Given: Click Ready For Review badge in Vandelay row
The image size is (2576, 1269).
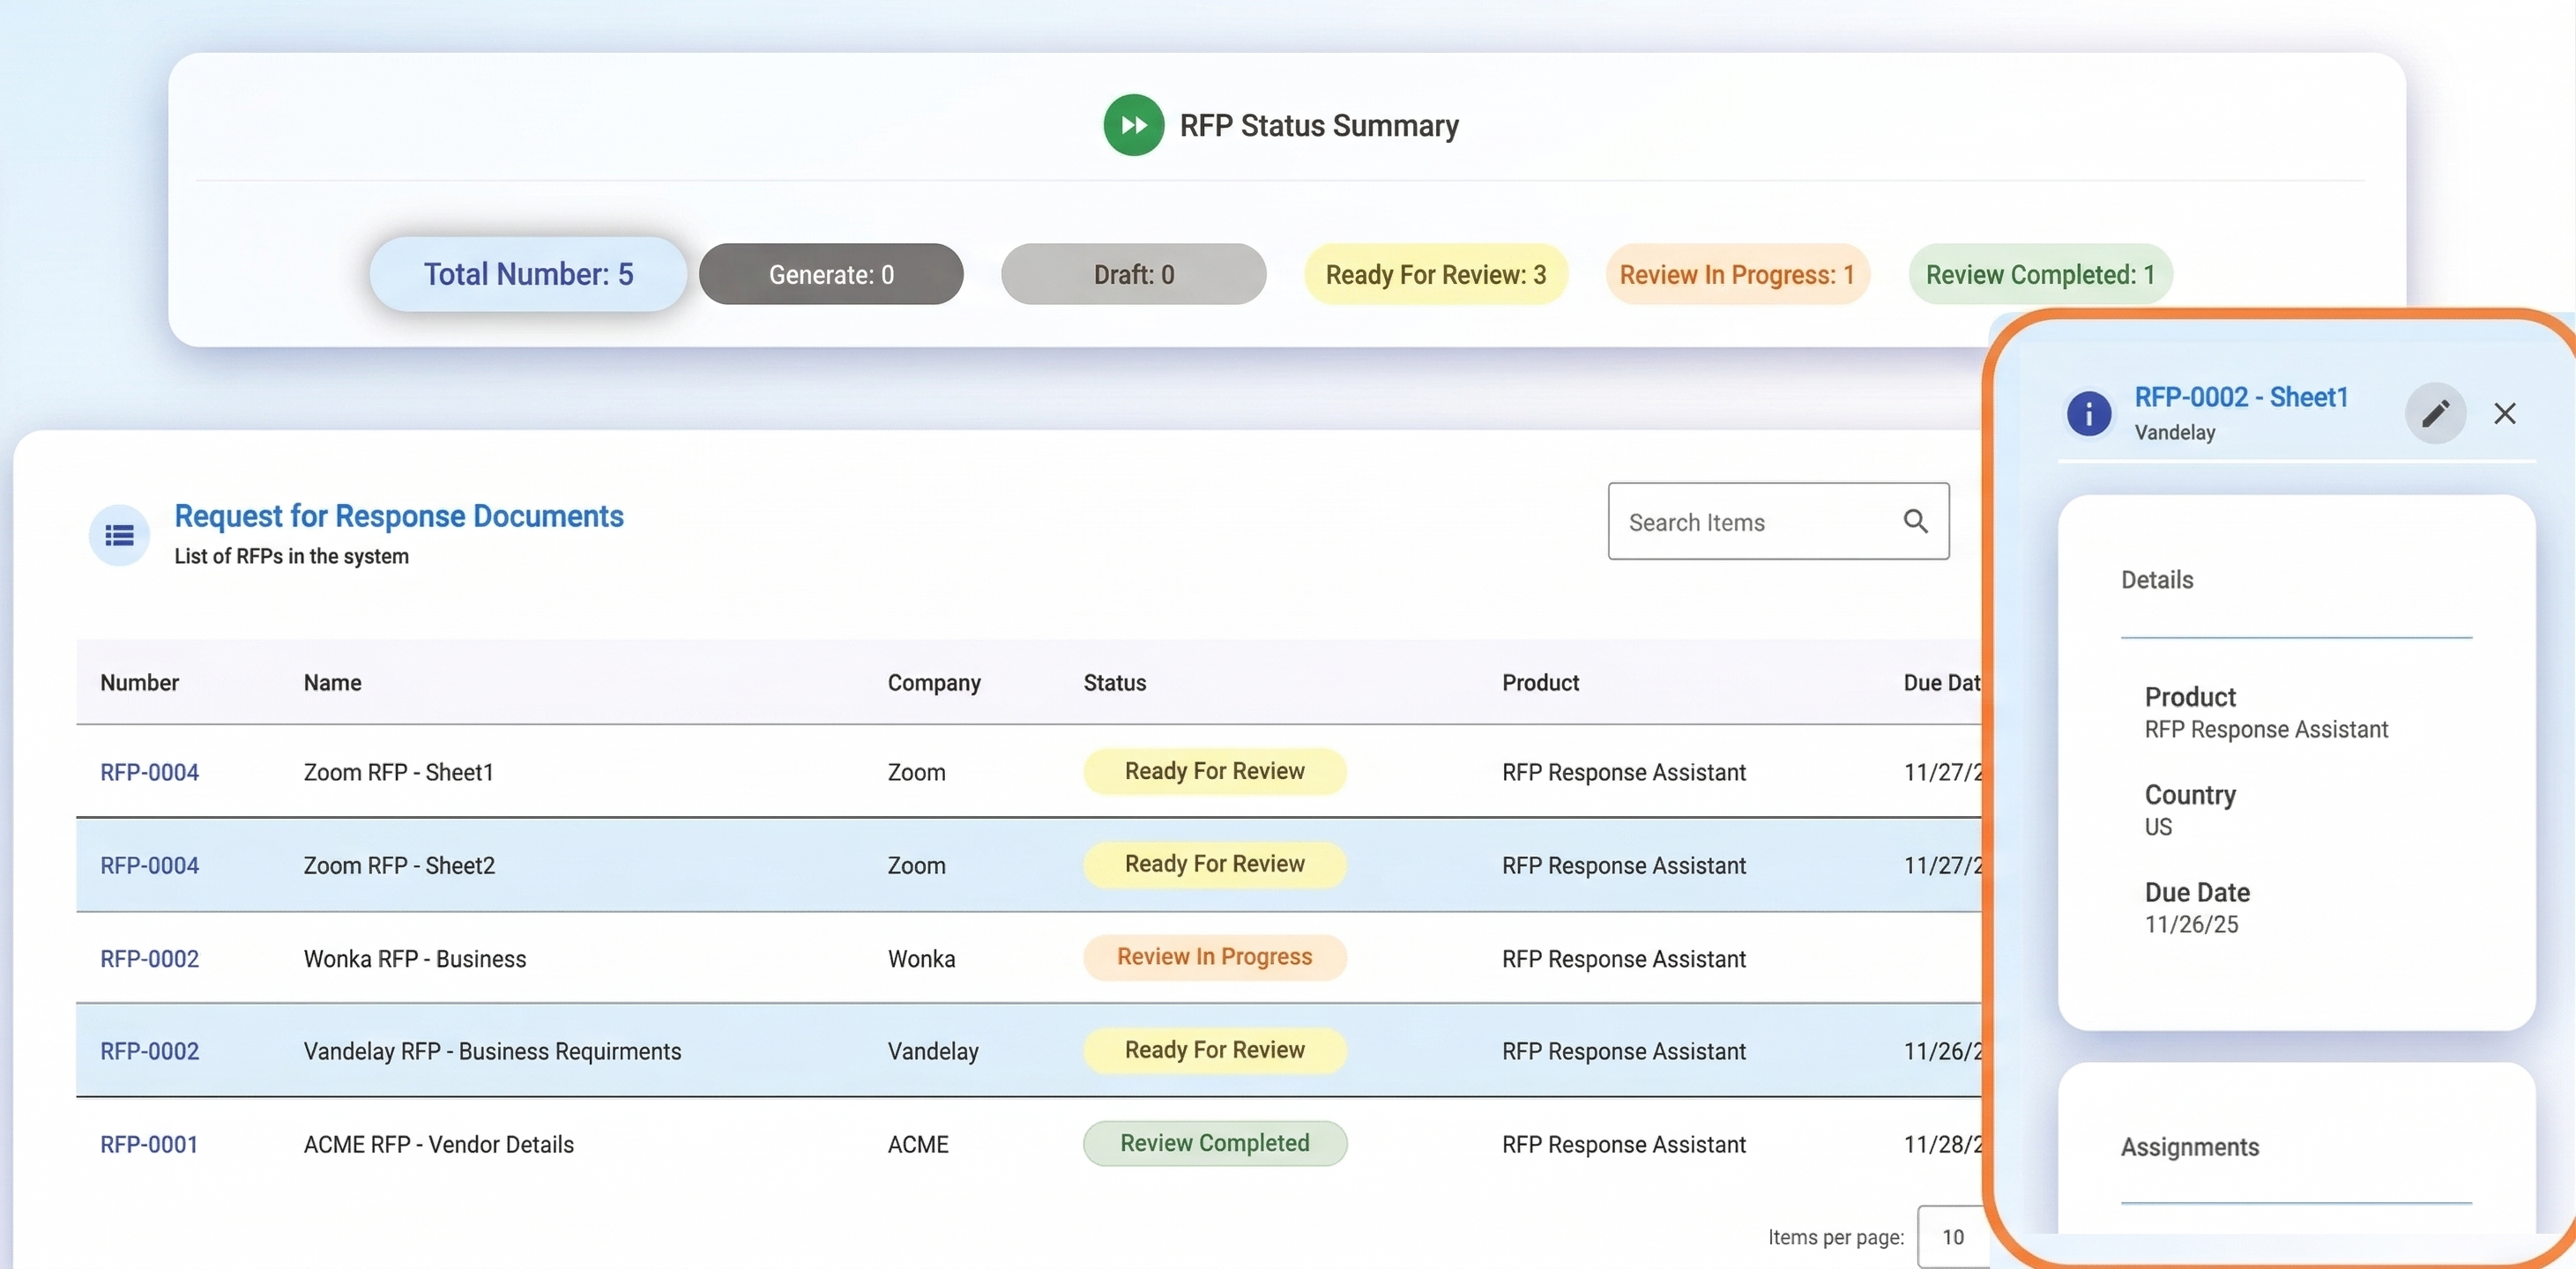Looking at the screenshot, I should (x=1214, y=1050).
